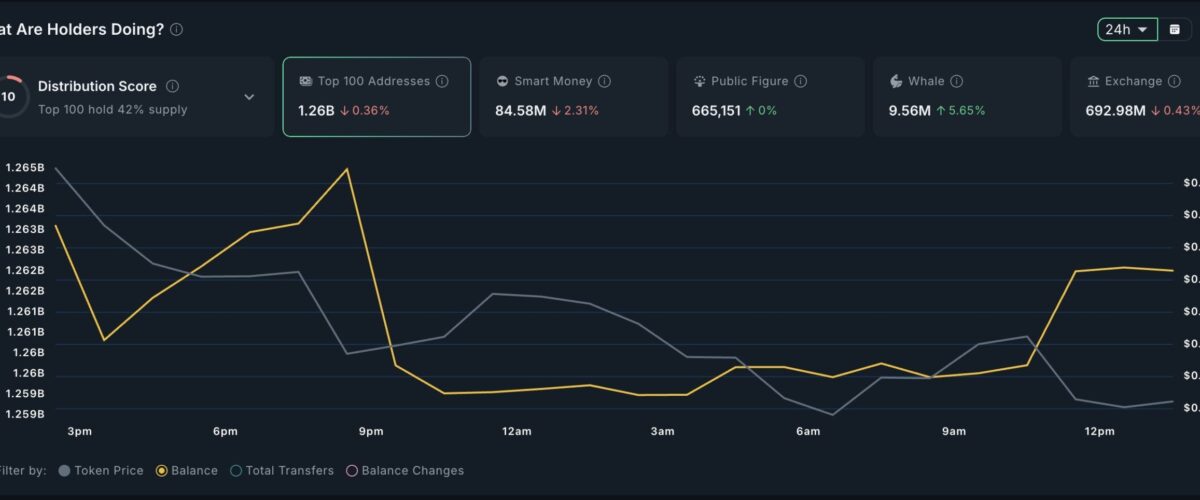Viewport: 1200px width, 500px height.
Task: Select the Smart Money card
Action: coord(573,97)
